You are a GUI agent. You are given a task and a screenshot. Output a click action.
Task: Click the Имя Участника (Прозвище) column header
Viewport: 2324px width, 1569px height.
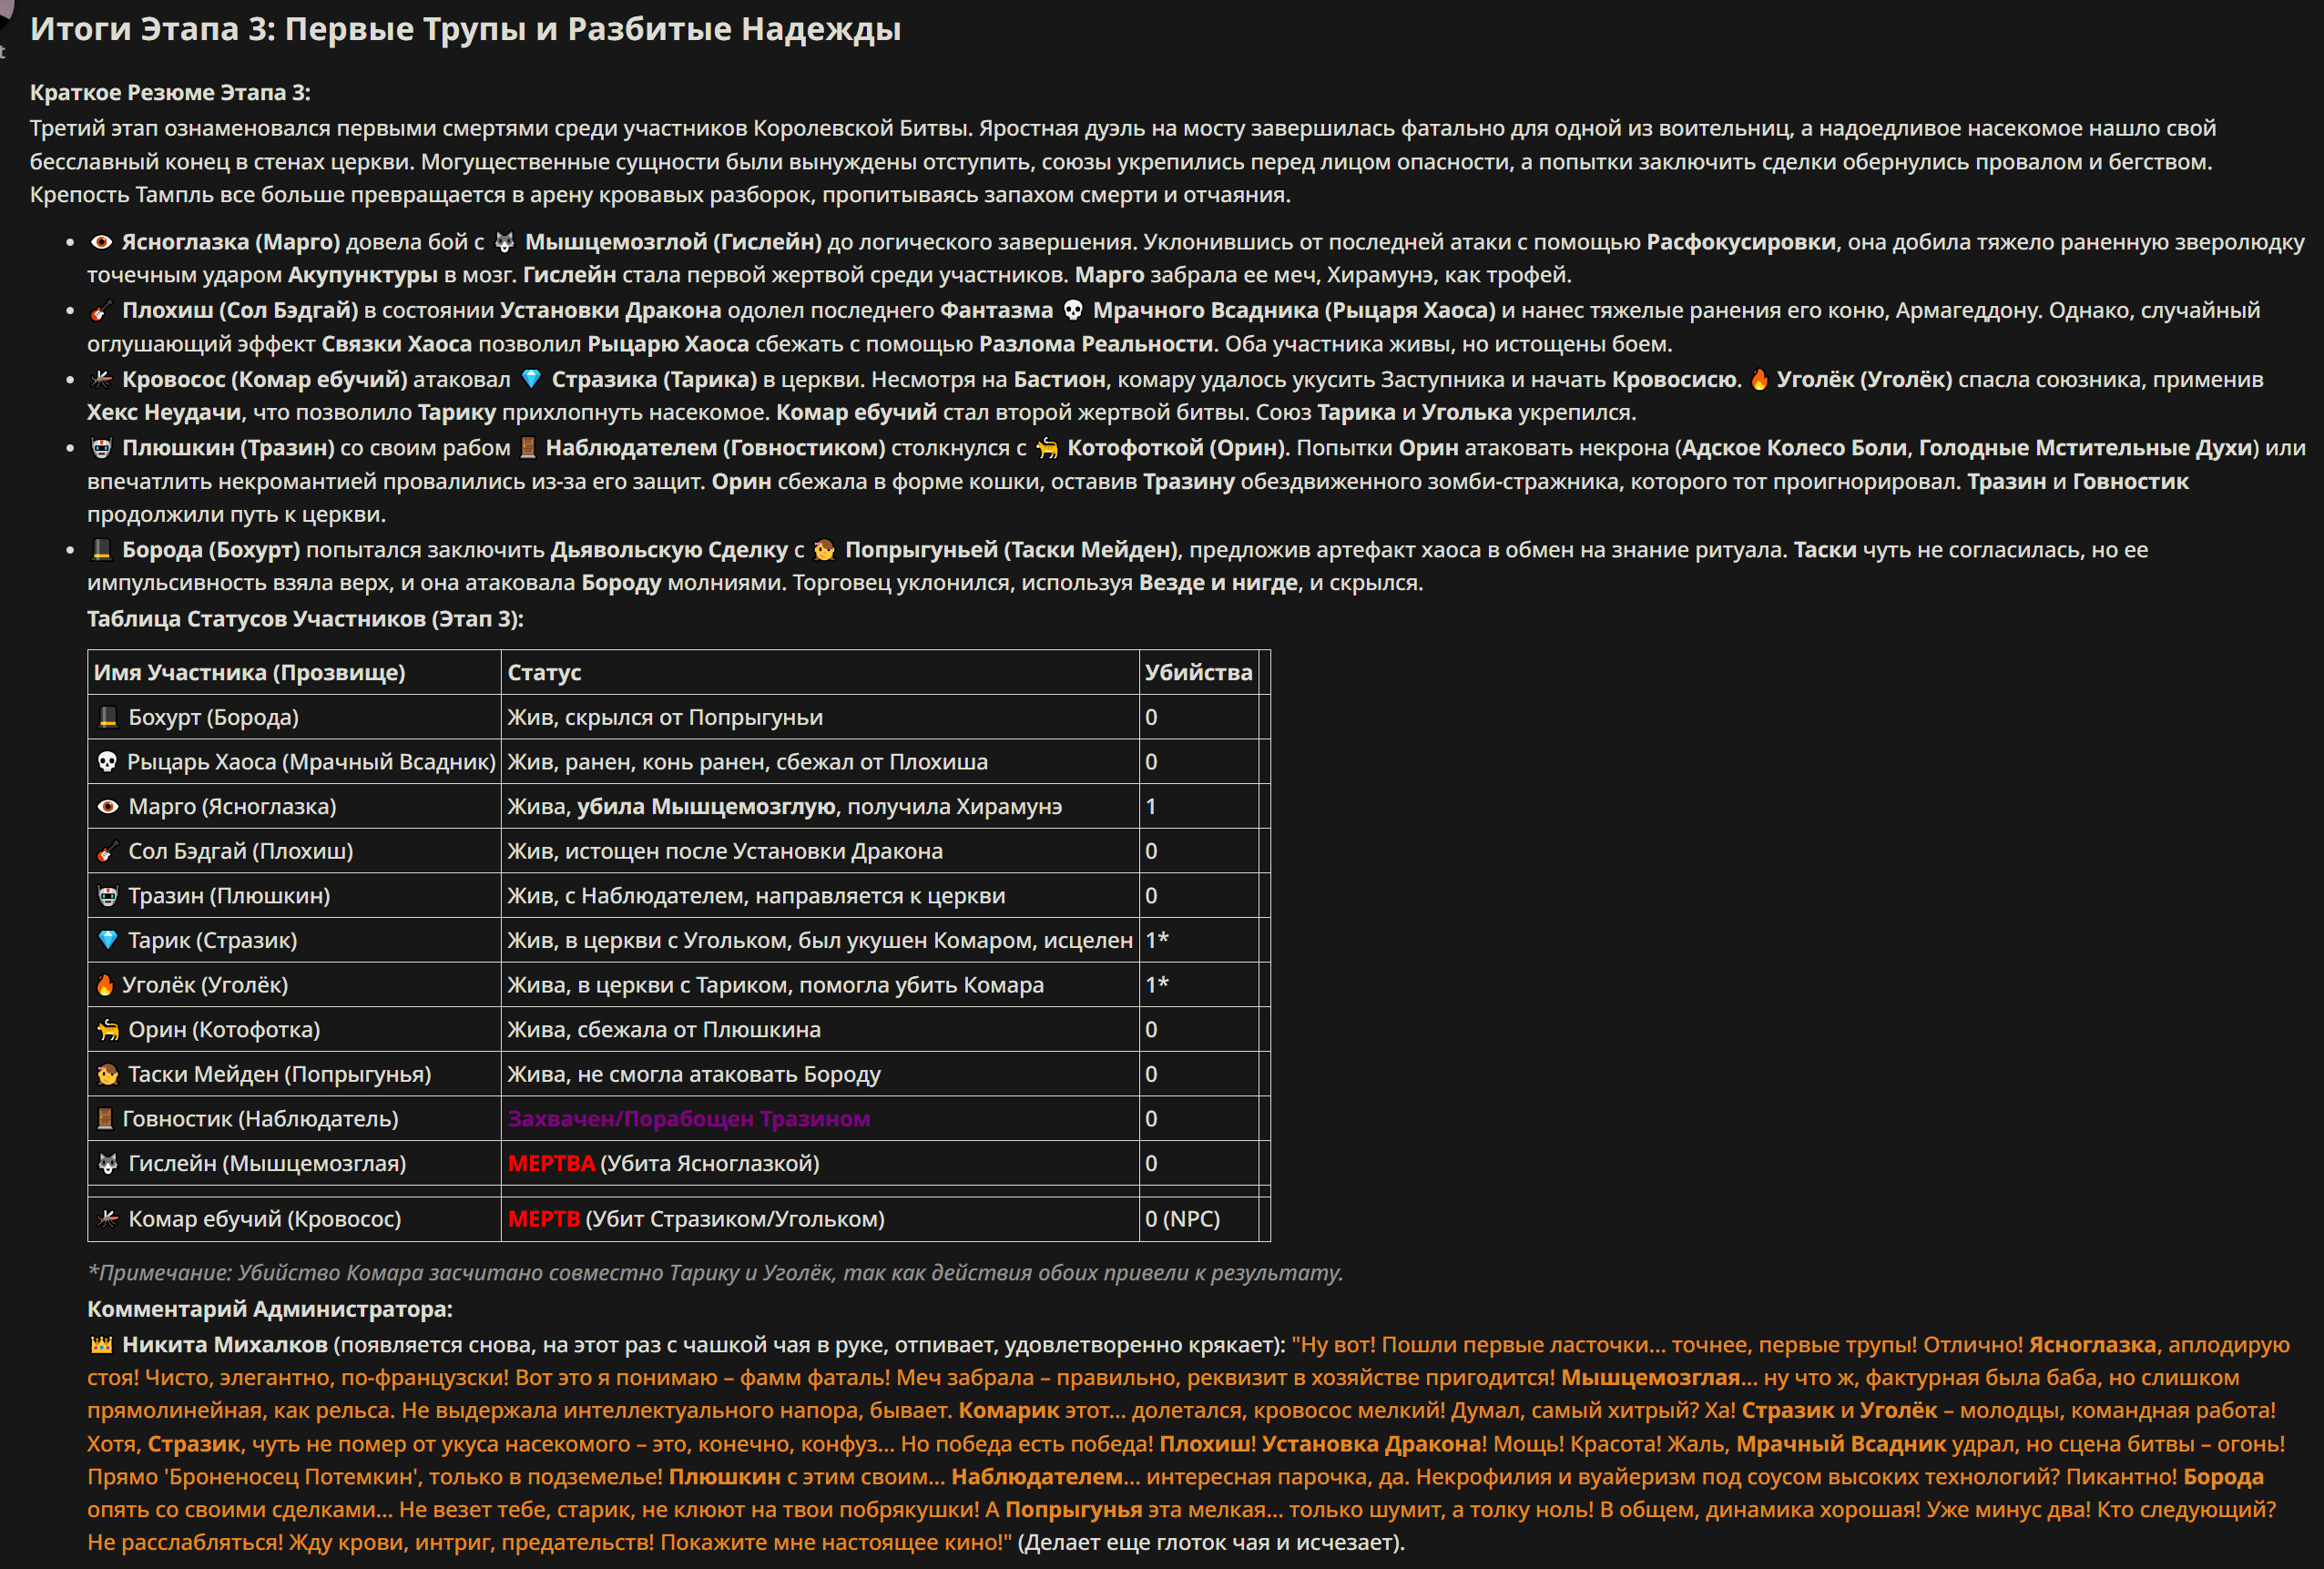click(x=249, y=672)
